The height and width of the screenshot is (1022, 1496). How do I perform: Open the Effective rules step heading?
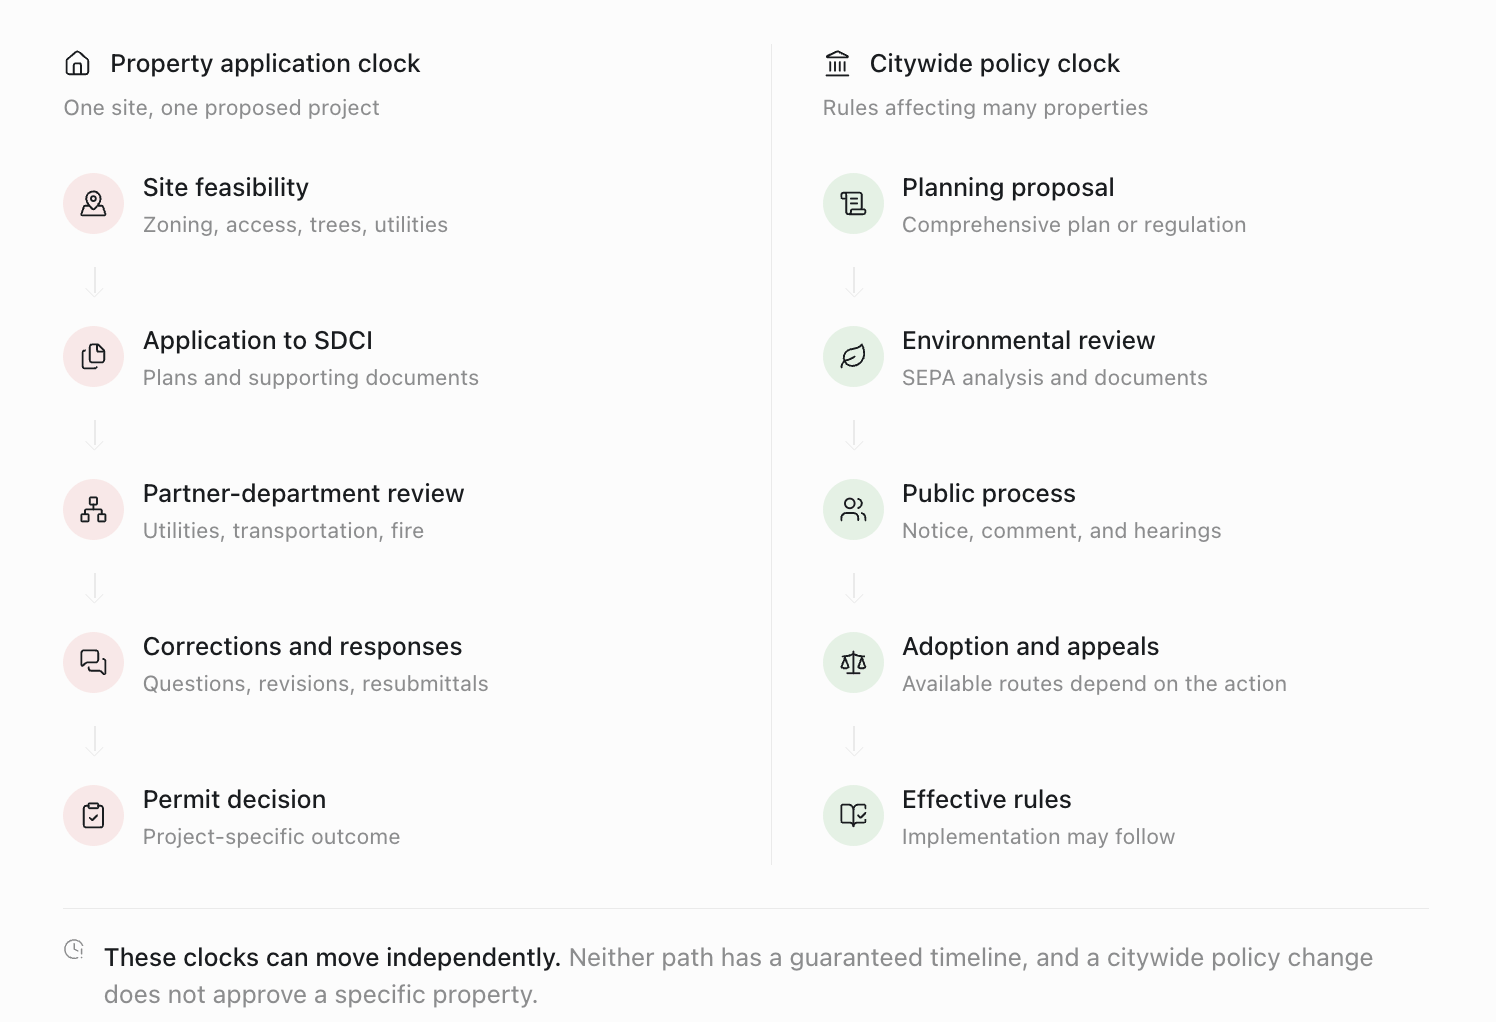coord(986,799)
